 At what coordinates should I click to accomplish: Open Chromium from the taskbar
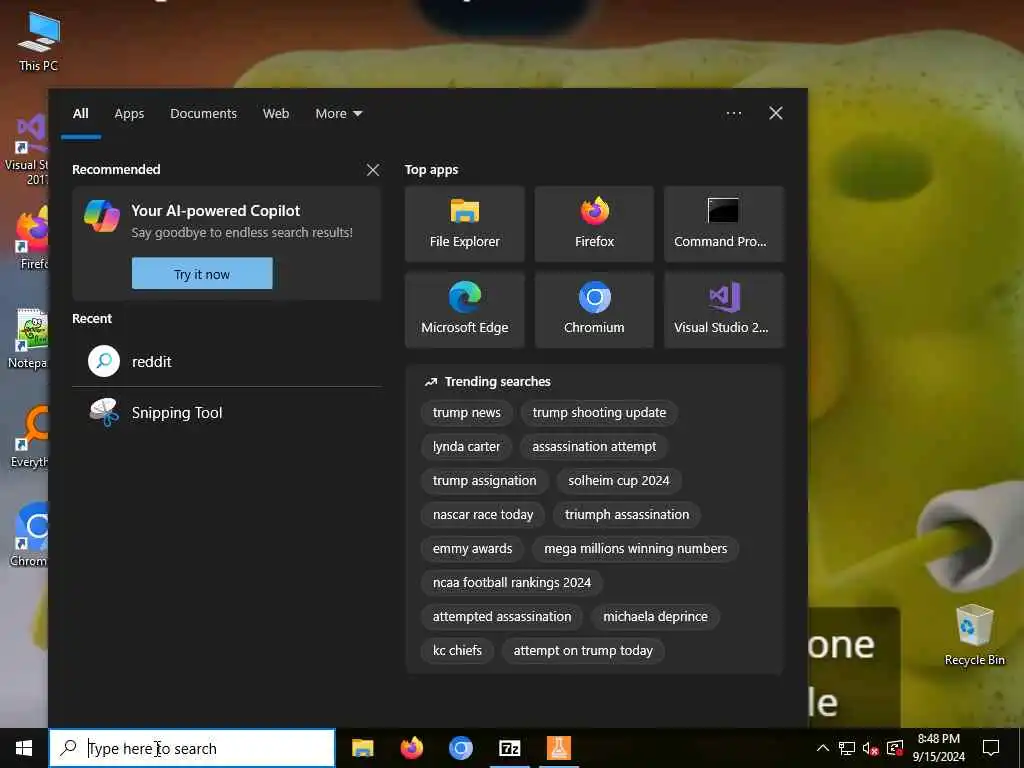[x=460, y=748]
